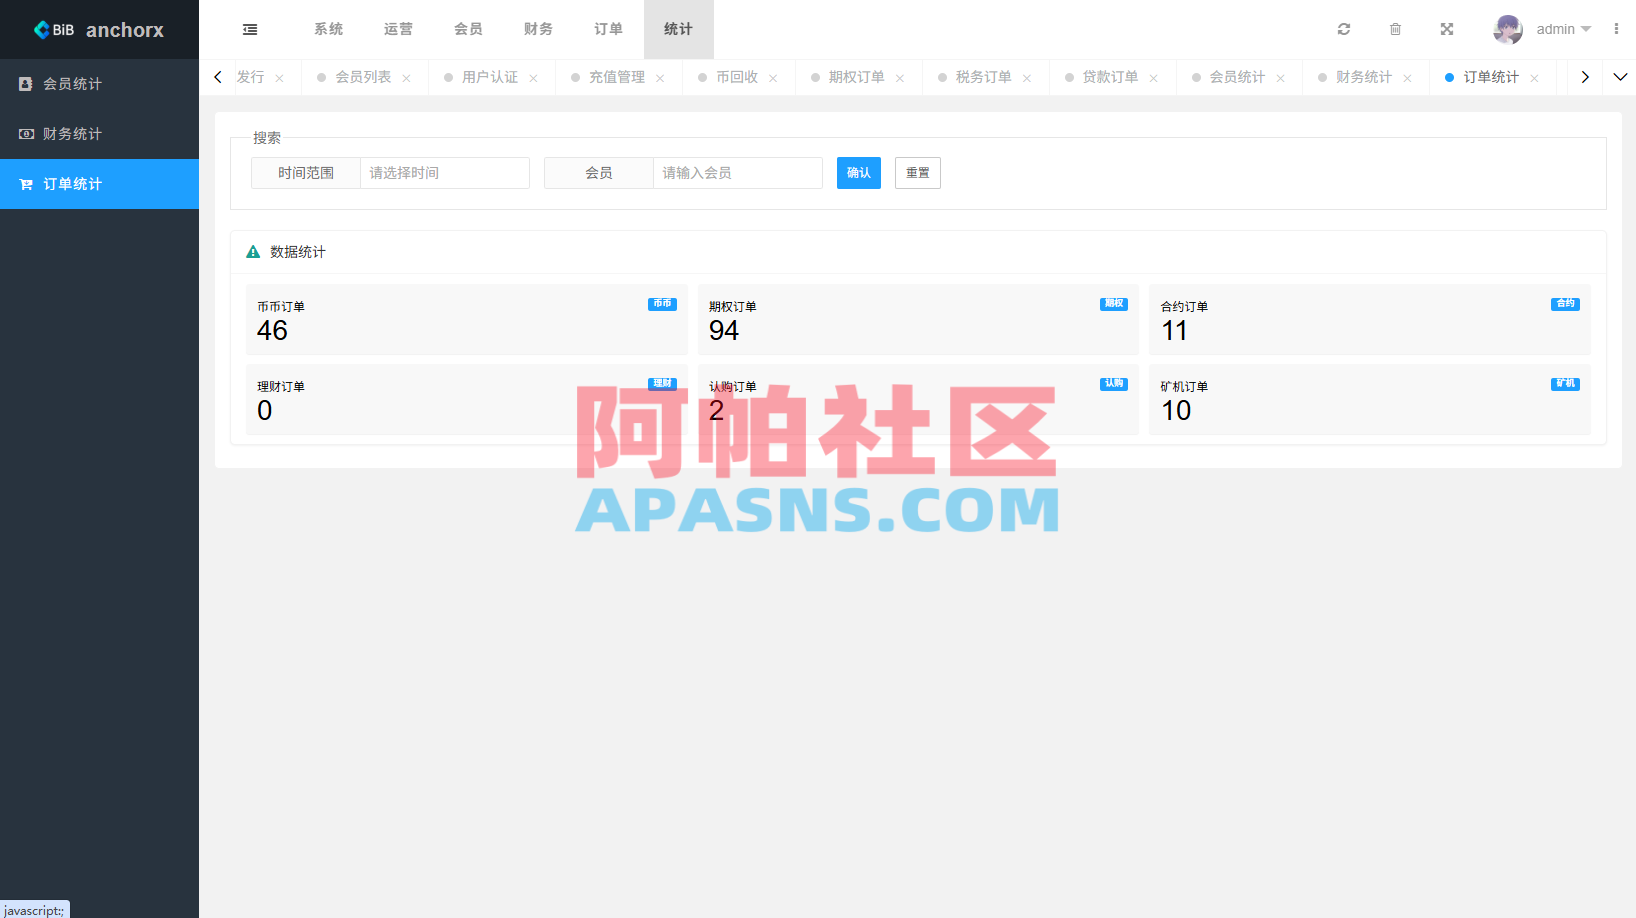Screen dimensions: 1636x918
Task: Close the 币回收 tab
Action: 773,78
